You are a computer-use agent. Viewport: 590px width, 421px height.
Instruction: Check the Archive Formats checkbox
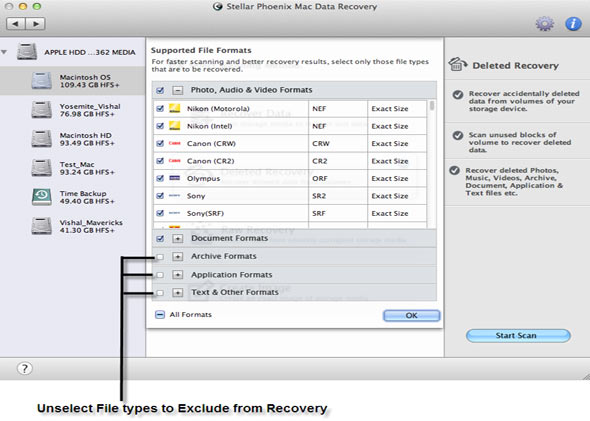(x=160, y=257)
